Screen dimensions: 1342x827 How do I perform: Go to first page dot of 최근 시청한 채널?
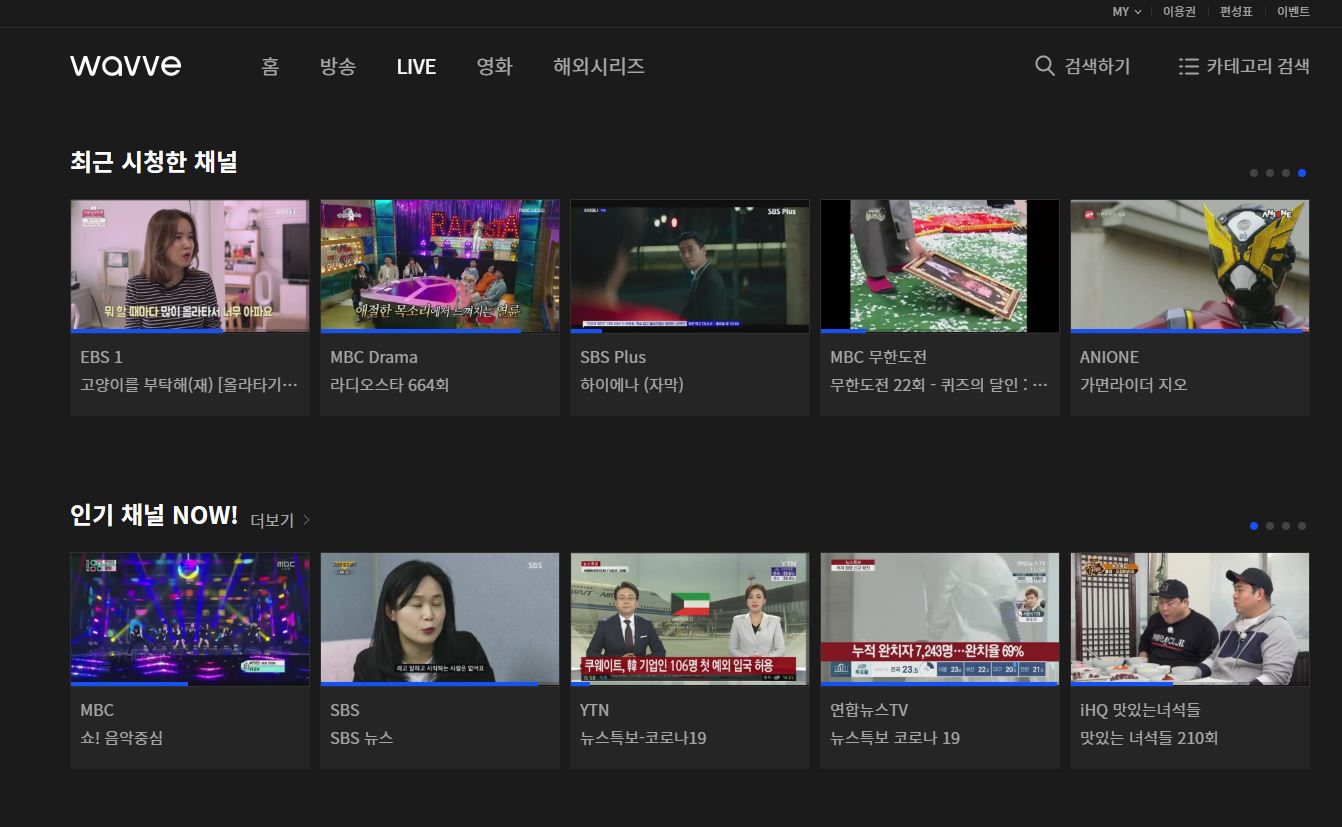tap(1254, 173)
